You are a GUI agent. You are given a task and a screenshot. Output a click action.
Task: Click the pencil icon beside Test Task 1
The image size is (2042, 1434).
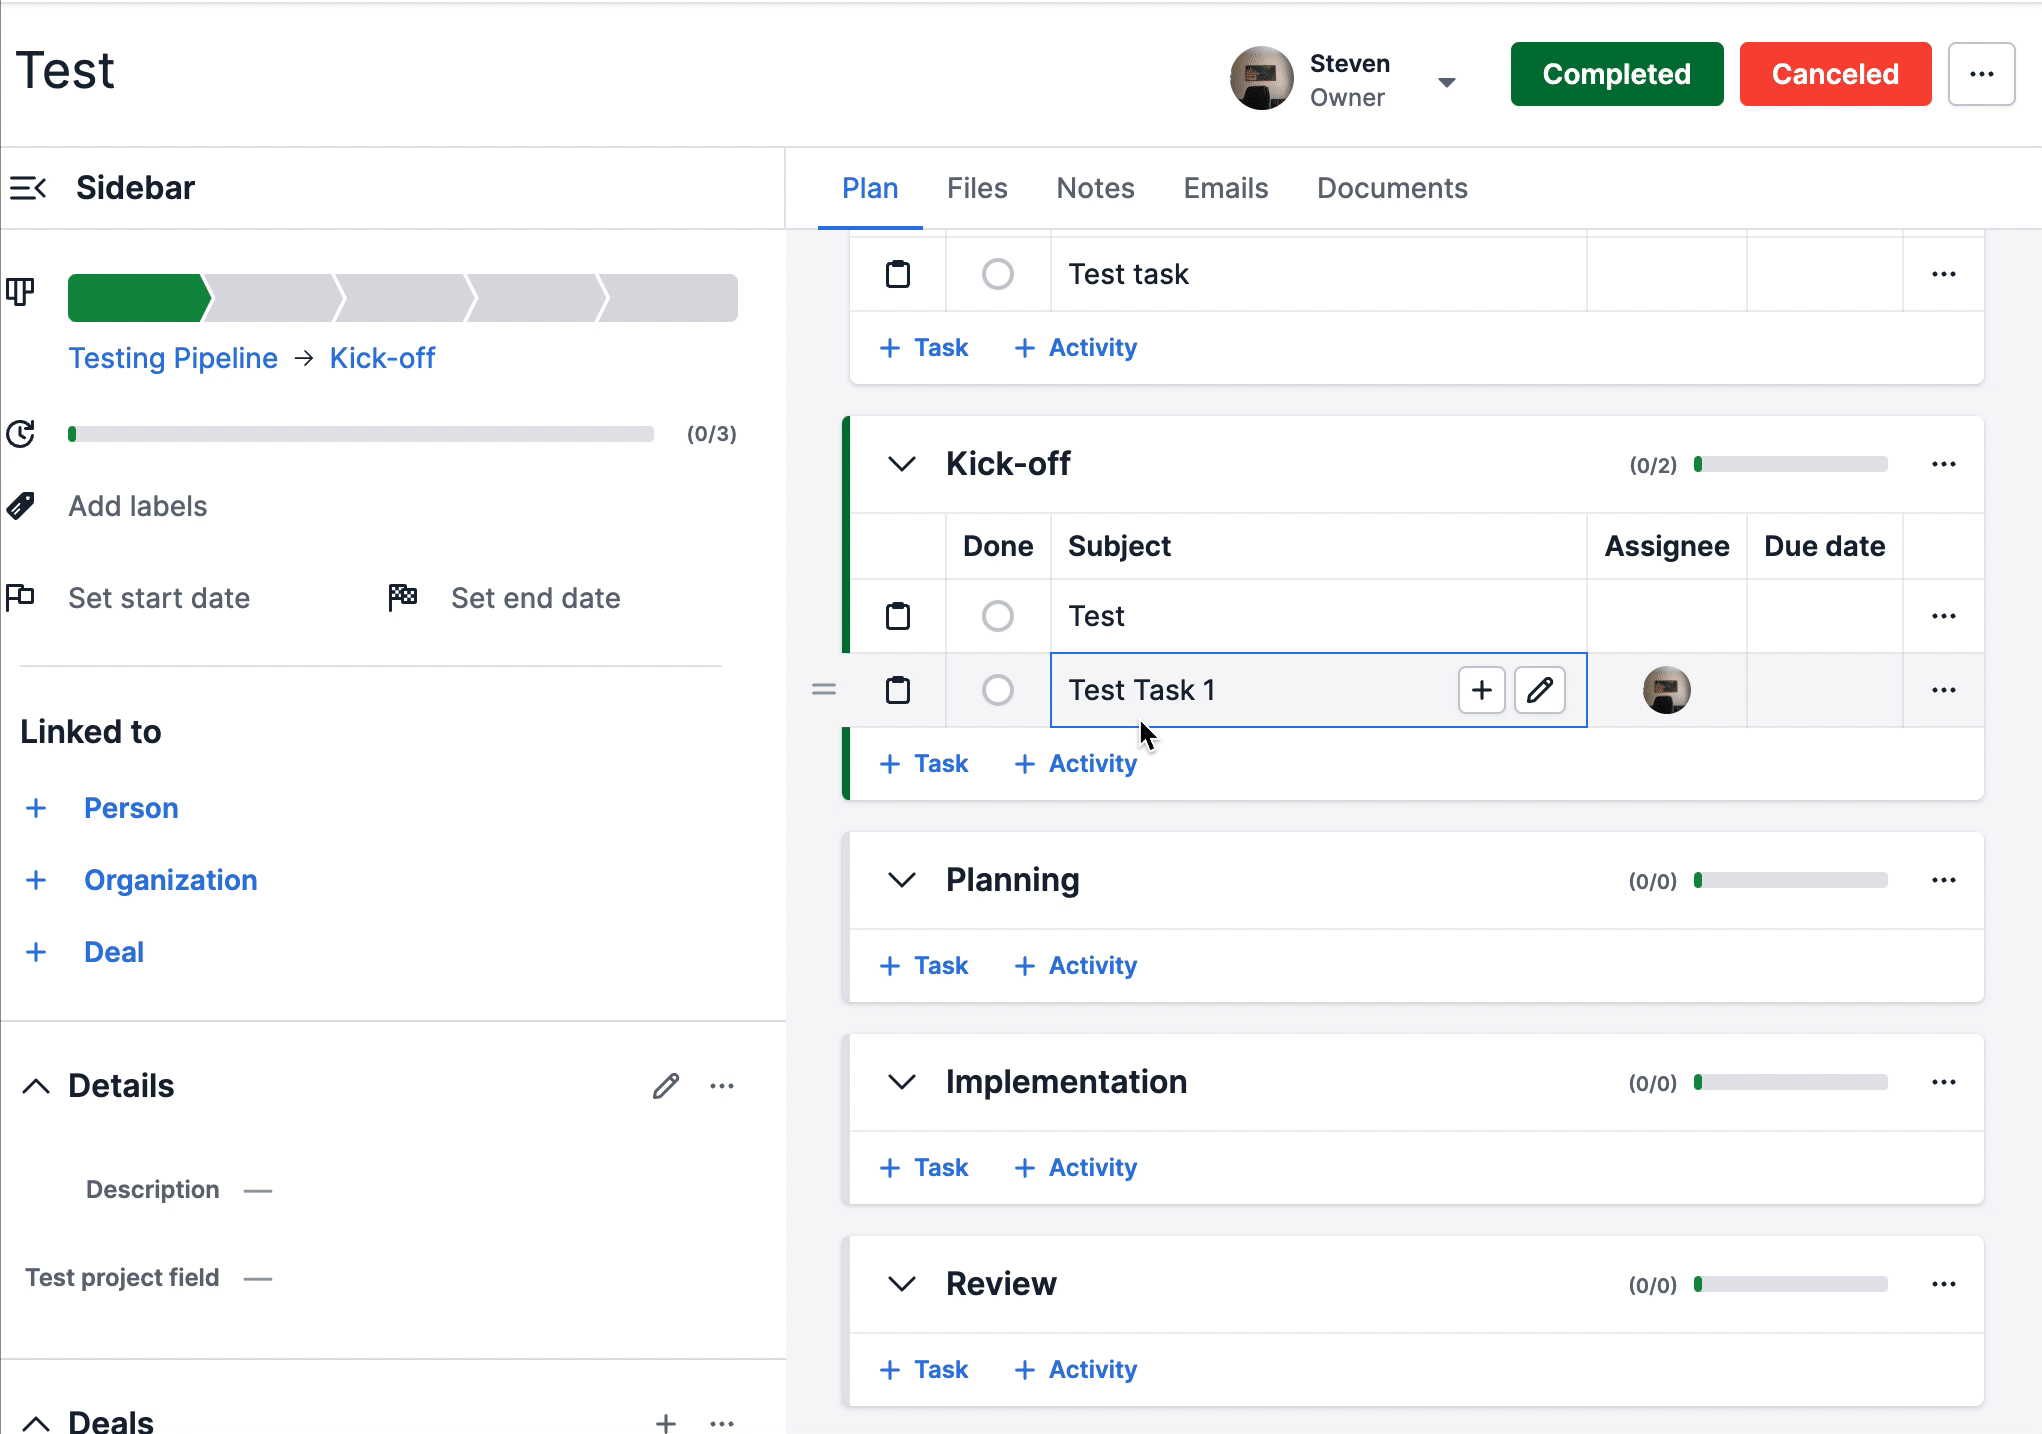1539,690
